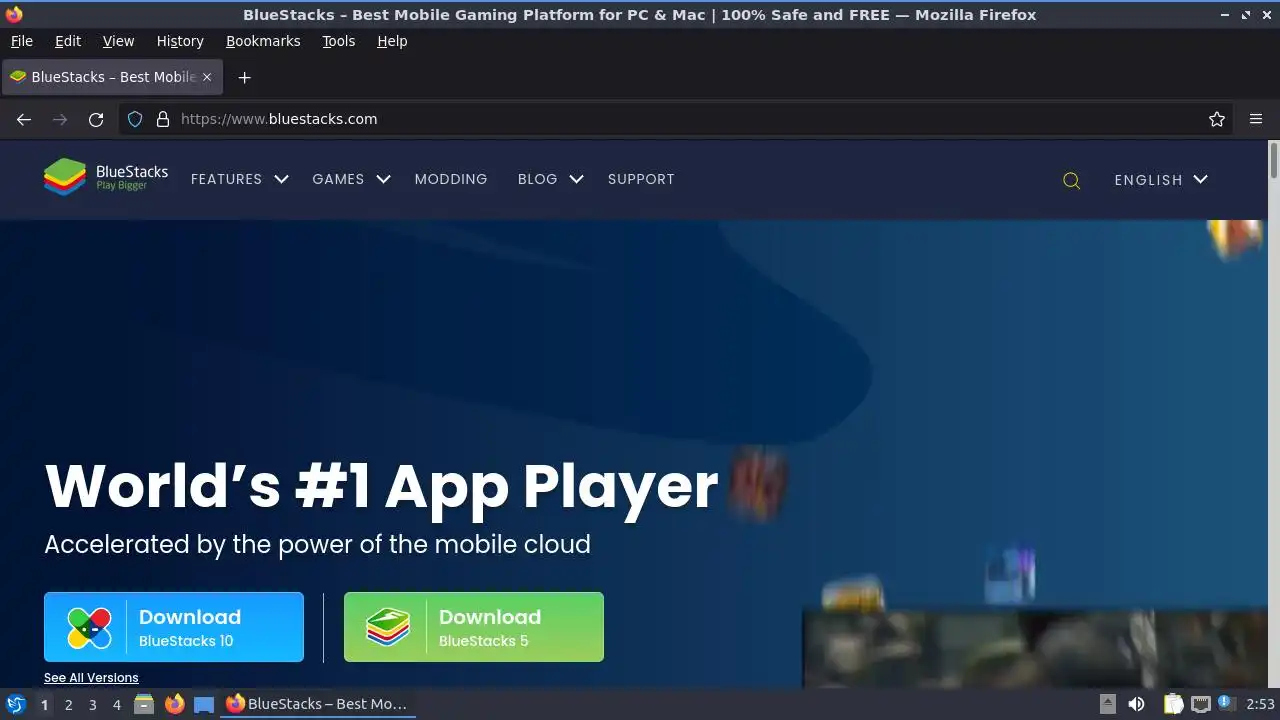Screen dimensions: 1280x720
Task: Click the BlueStacks 5 stacked-layers icon
Action: coord(388,628)
